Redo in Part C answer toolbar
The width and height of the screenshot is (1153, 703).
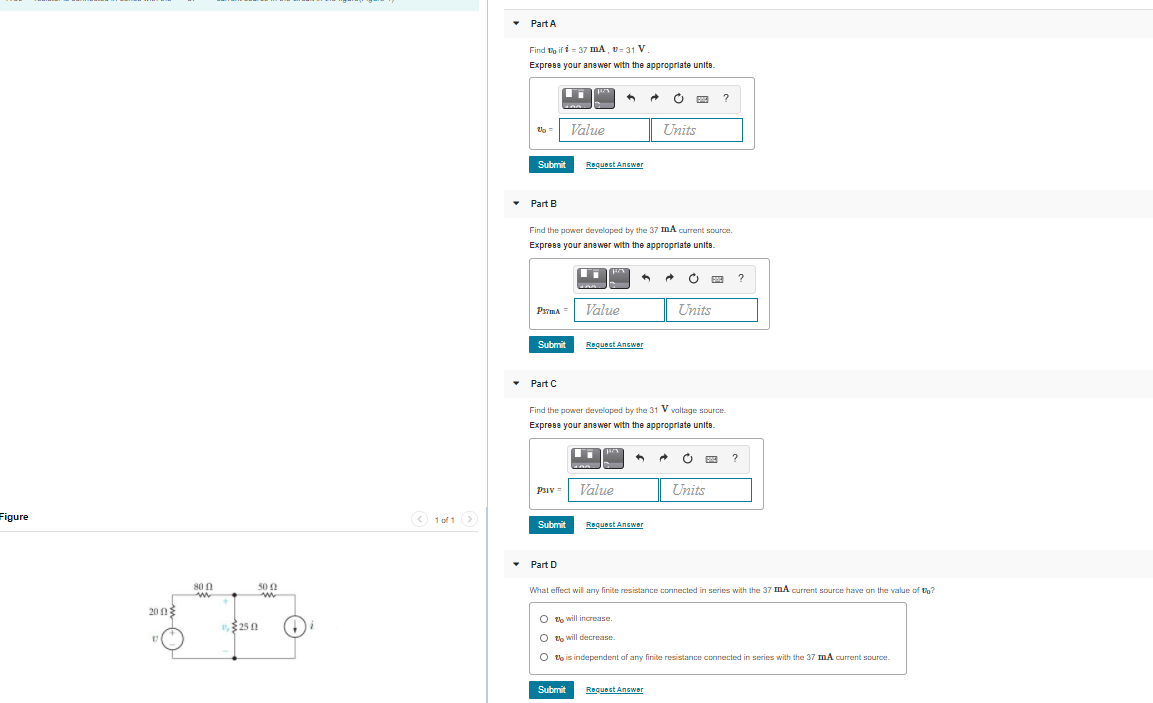click(663, 458)
